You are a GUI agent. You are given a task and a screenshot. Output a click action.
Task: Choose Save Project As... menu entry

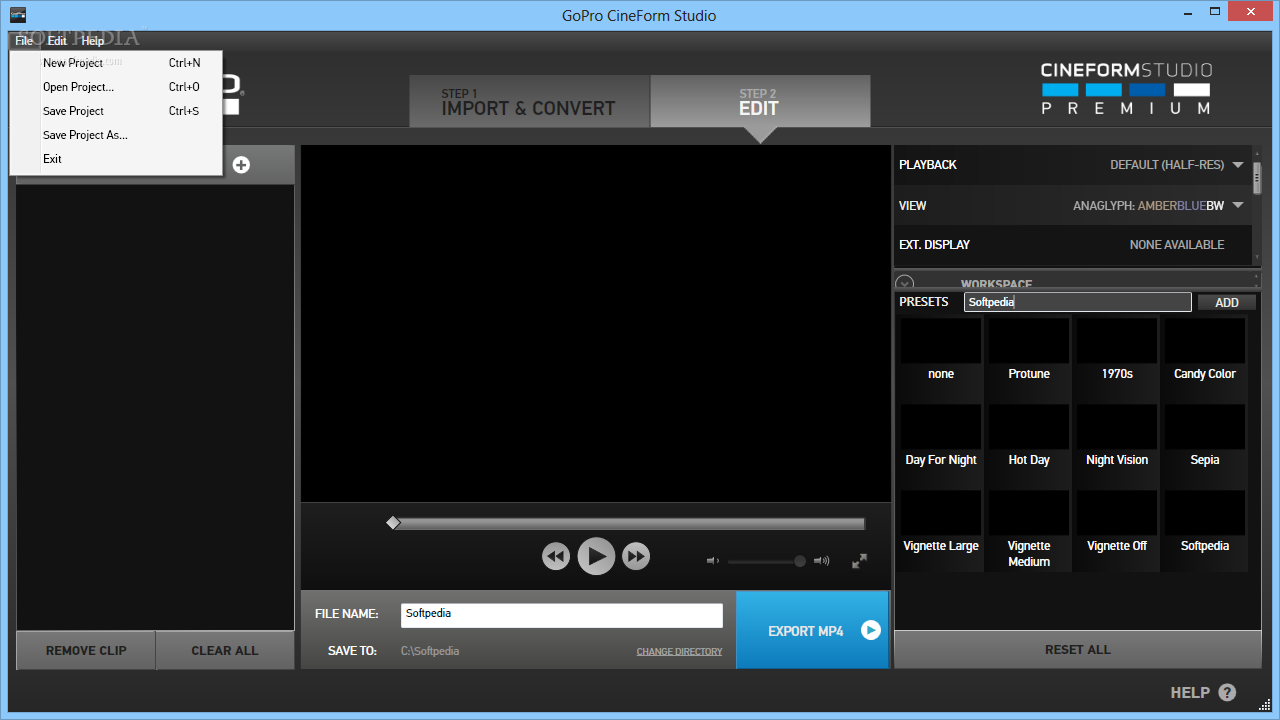116,135
